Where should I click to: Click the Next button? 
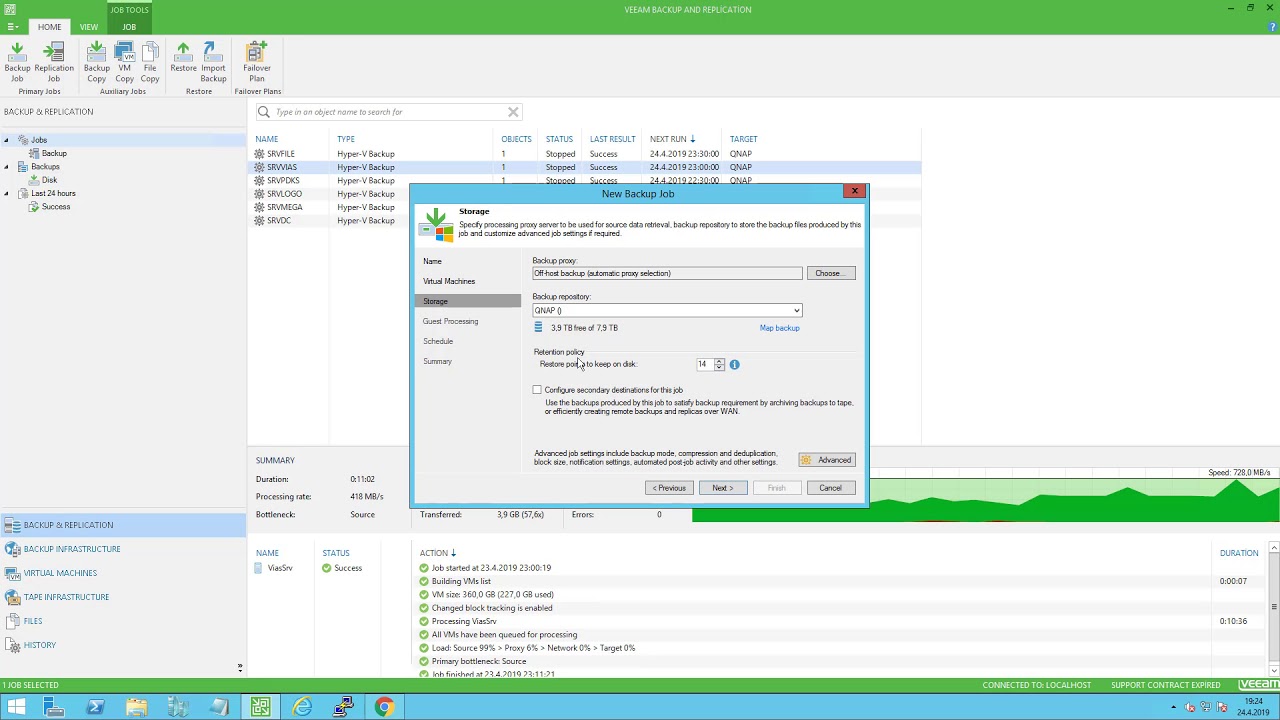click(723, 488)
